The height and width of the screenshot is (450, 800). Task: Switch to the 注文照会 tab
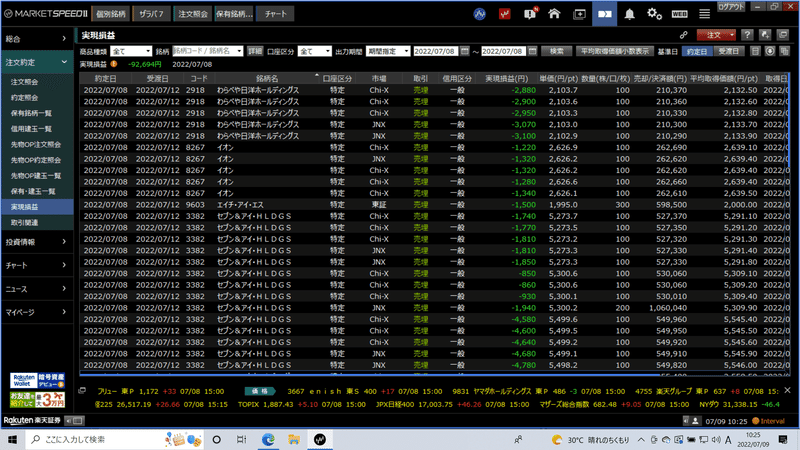(193, 14)
